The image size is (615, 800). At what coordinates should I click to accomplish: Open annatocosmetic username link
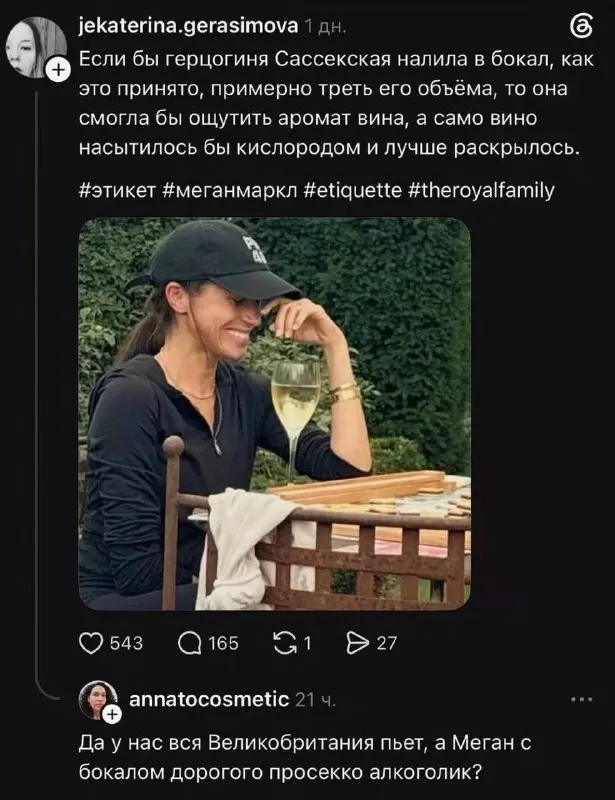(x=209, y=698)
